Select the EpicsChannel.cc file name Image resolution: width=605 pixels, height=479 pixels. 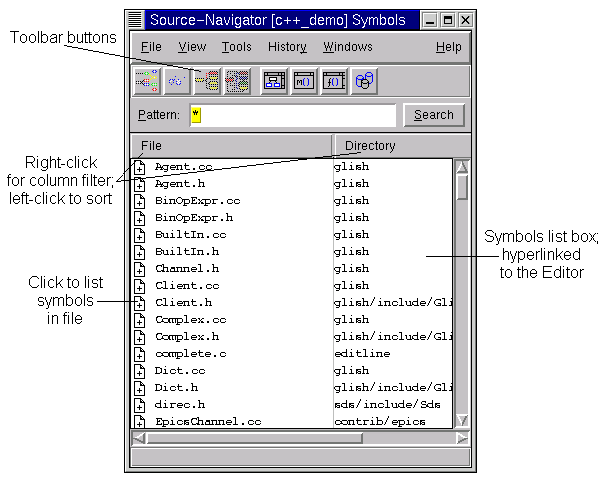pyautogui.click(x=208, y=421)
